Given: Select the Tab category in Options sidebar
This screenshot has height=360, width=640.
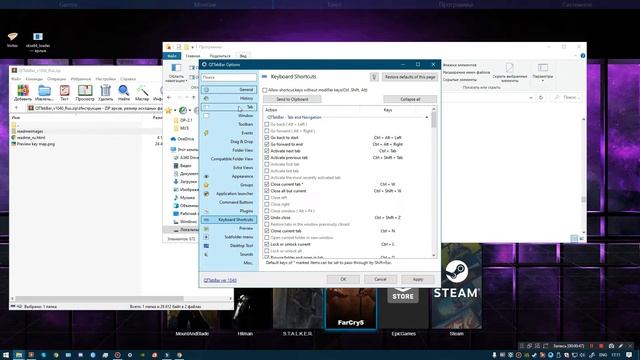Looking at the screenshot, I should pos(229,107).
